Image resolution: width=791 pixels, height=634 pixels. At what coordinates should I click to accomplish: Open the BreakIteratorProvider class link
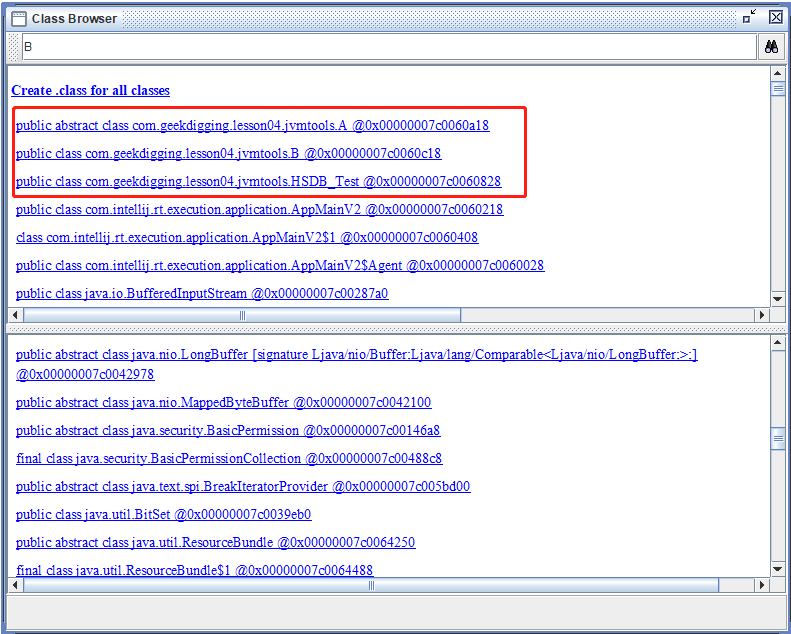[x=243, y=487]
